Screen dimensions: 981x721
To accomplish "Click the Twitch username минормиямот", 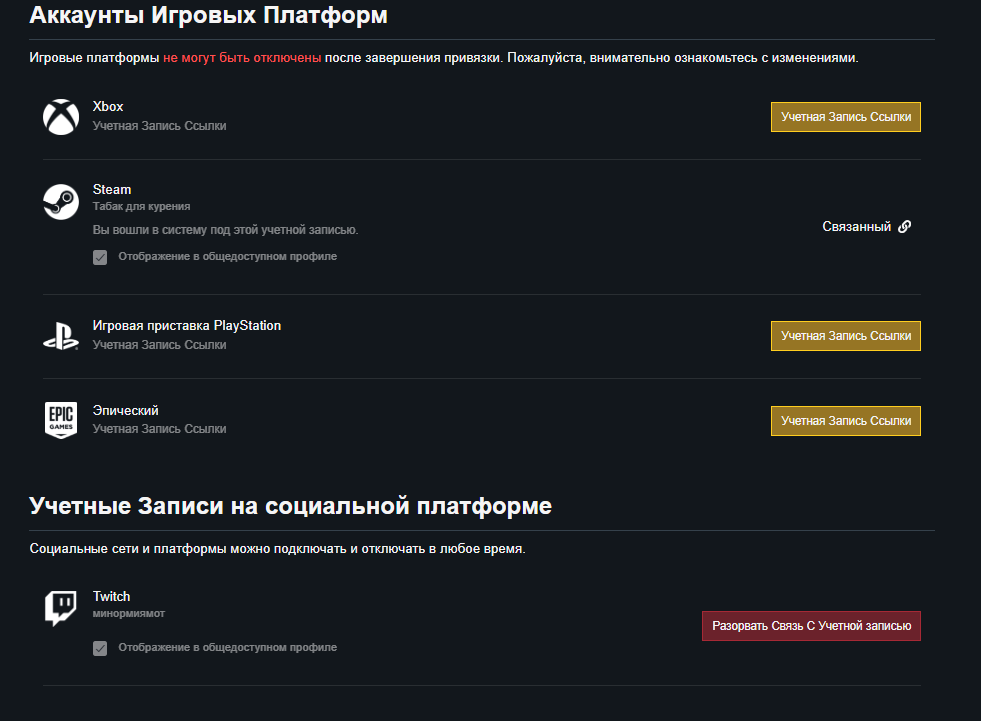I will point(129,613).
